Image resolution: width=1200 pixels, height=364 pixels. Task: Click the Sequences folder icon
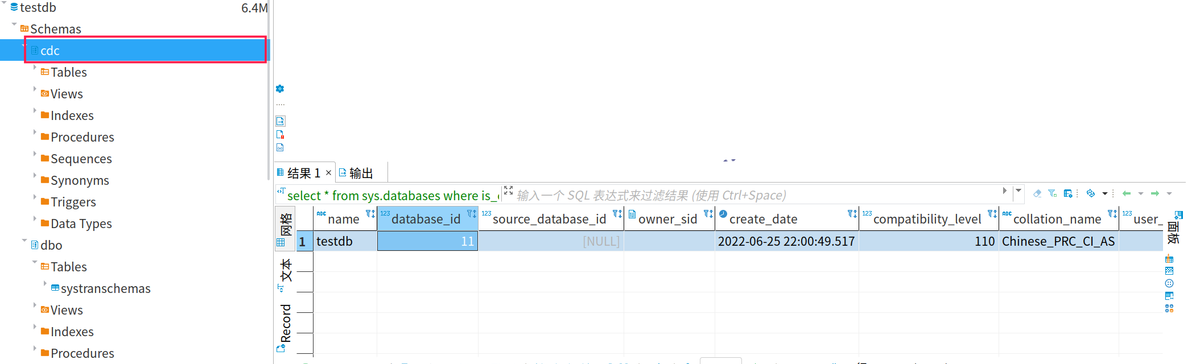[45, 158]
